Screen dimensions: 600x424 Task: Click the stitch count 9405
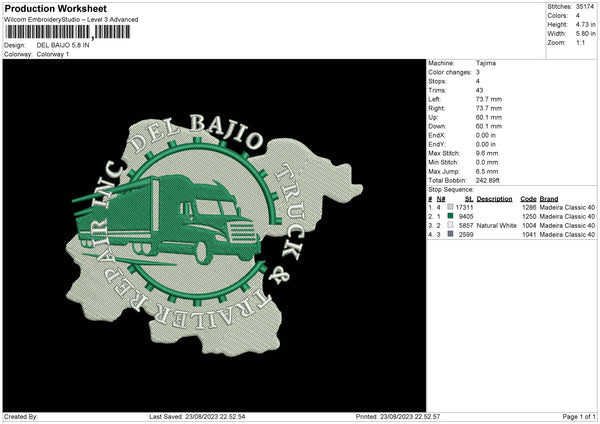tap(466, 217)
